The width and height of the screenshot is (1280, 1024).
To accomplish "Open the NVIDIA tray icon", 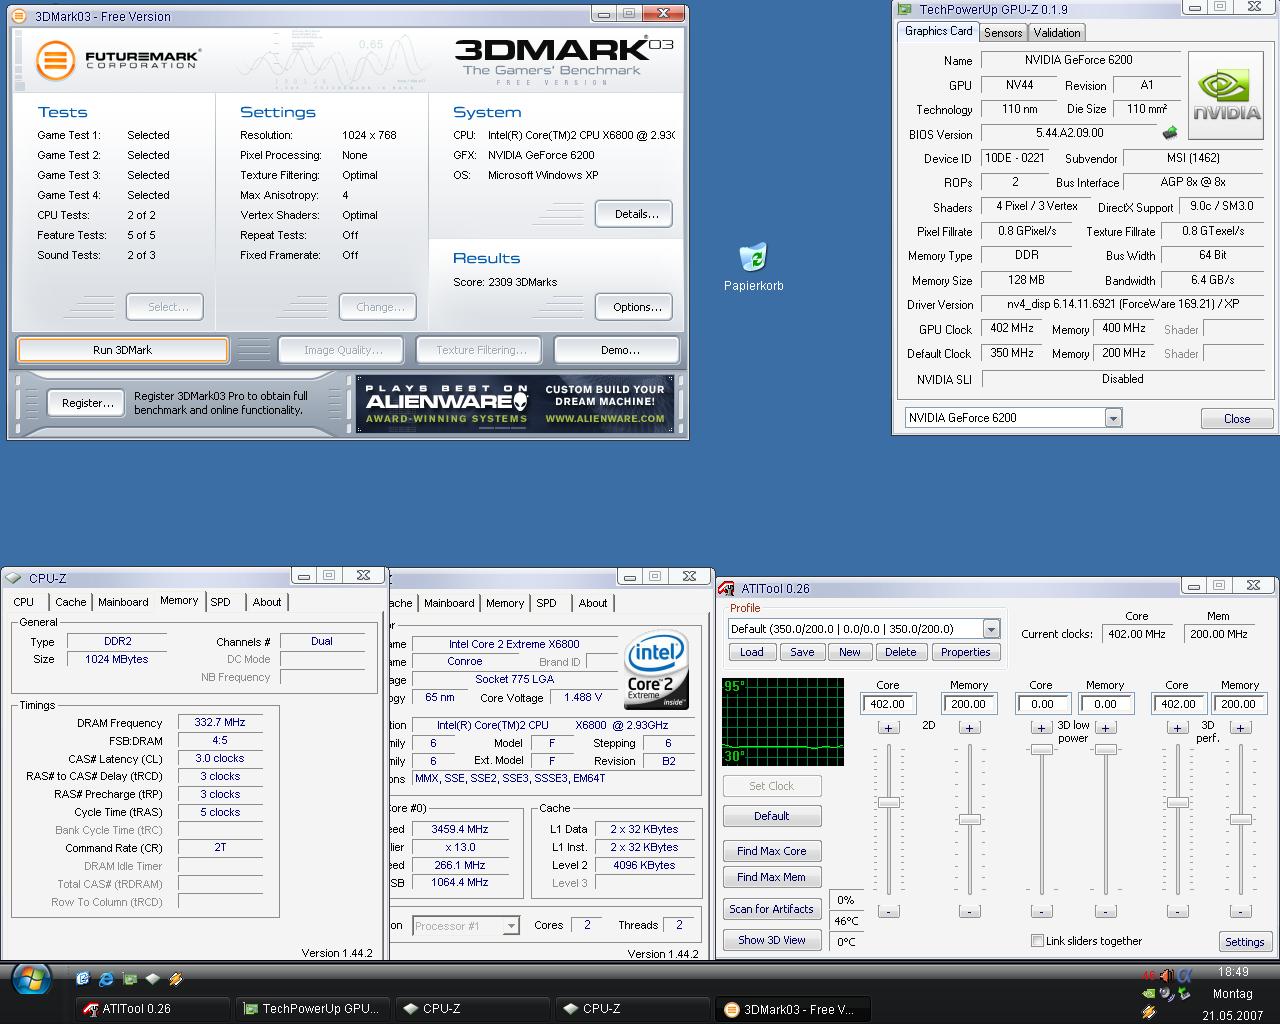I will (1149, 994).
